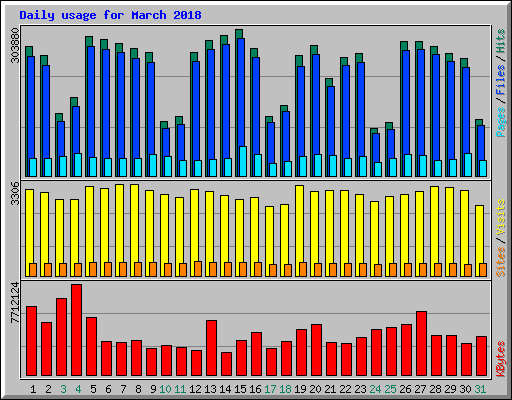This screenshot has height=400, width=512.
Task: Click green weekend day label 4
Action: pyautogui.click(x=78, y=389)
